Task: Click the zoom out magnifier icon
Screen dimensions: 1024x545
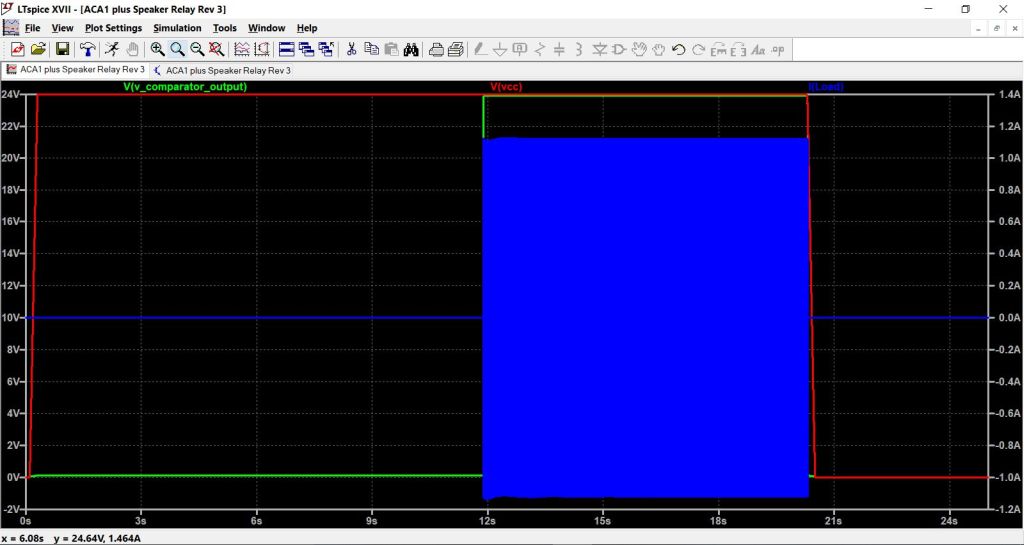Action: [197, 50]
